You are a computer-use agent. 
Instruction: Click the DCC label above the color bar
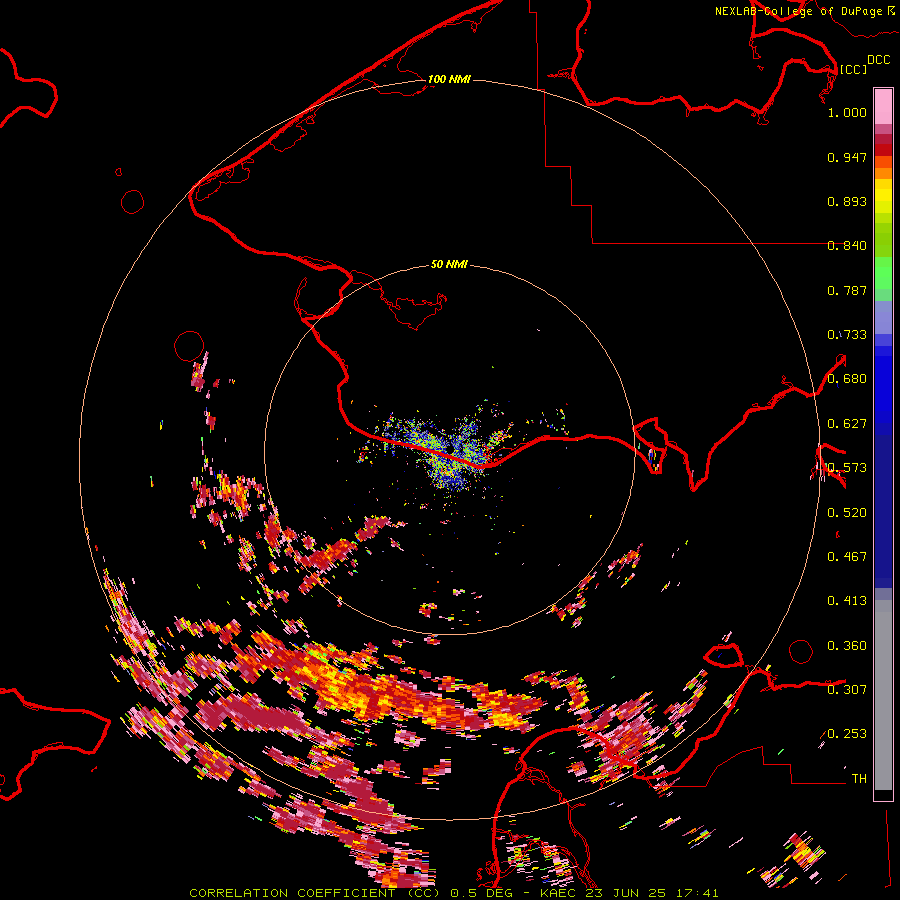coord(879,60)
